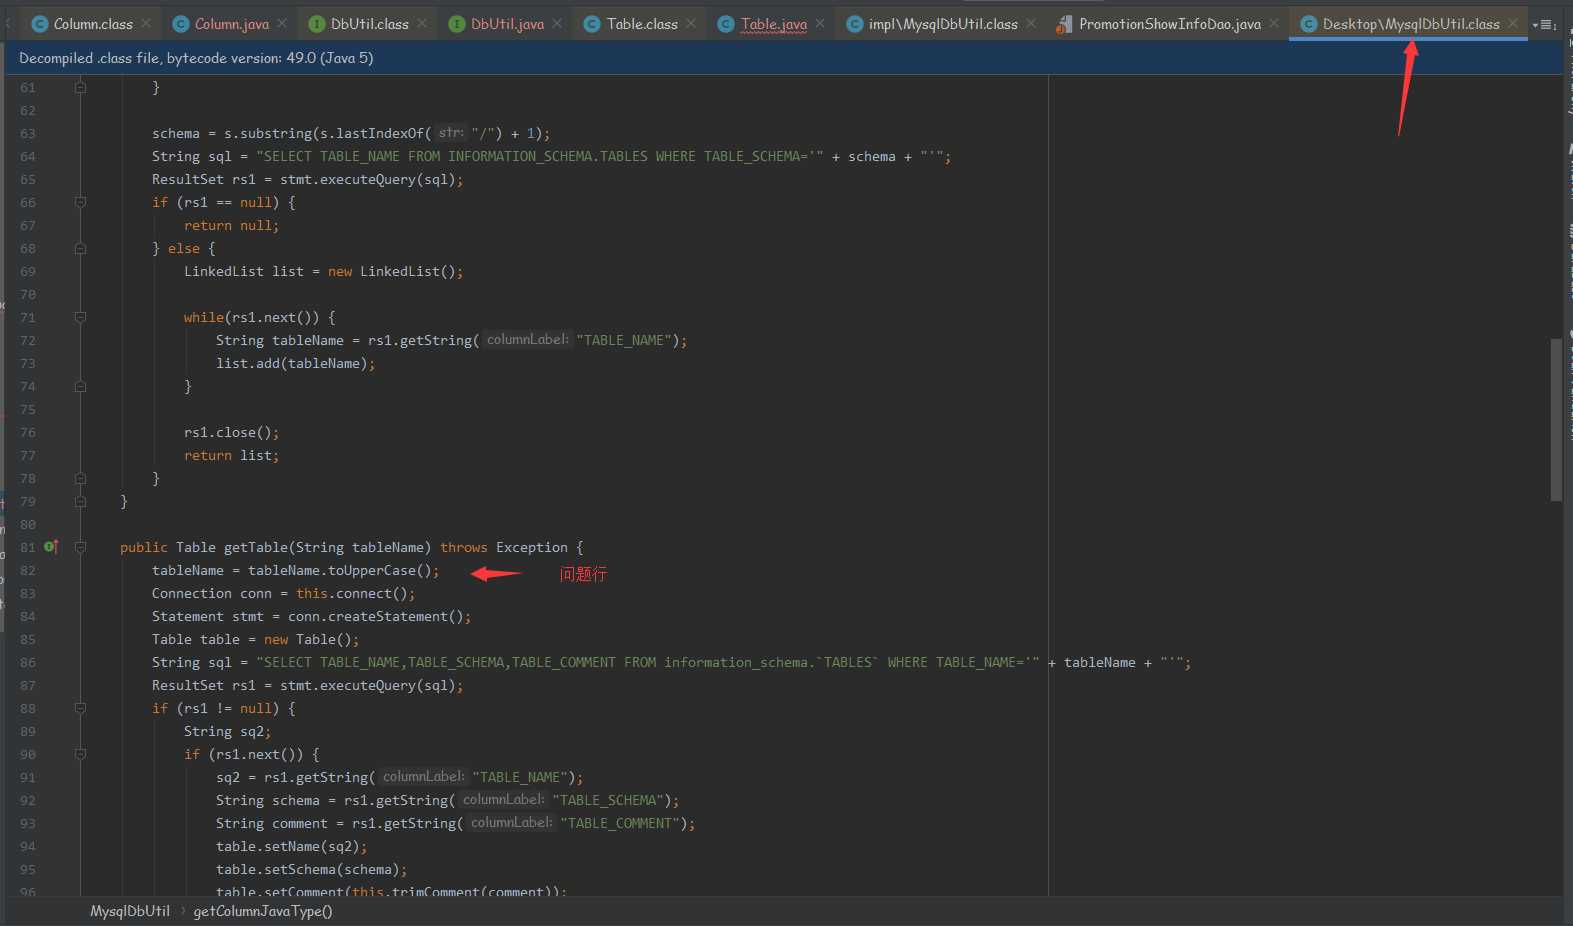The height and width of the screenshot is (926, 1573).
Task: Click on 'rs1.close();' statement
Action: 232,432
